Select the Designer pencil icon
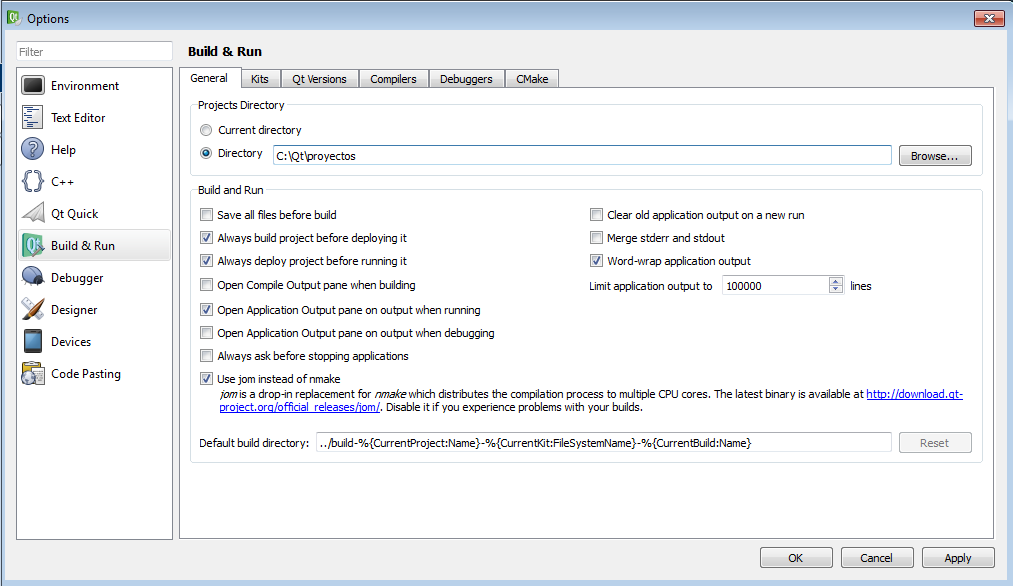 33,309
